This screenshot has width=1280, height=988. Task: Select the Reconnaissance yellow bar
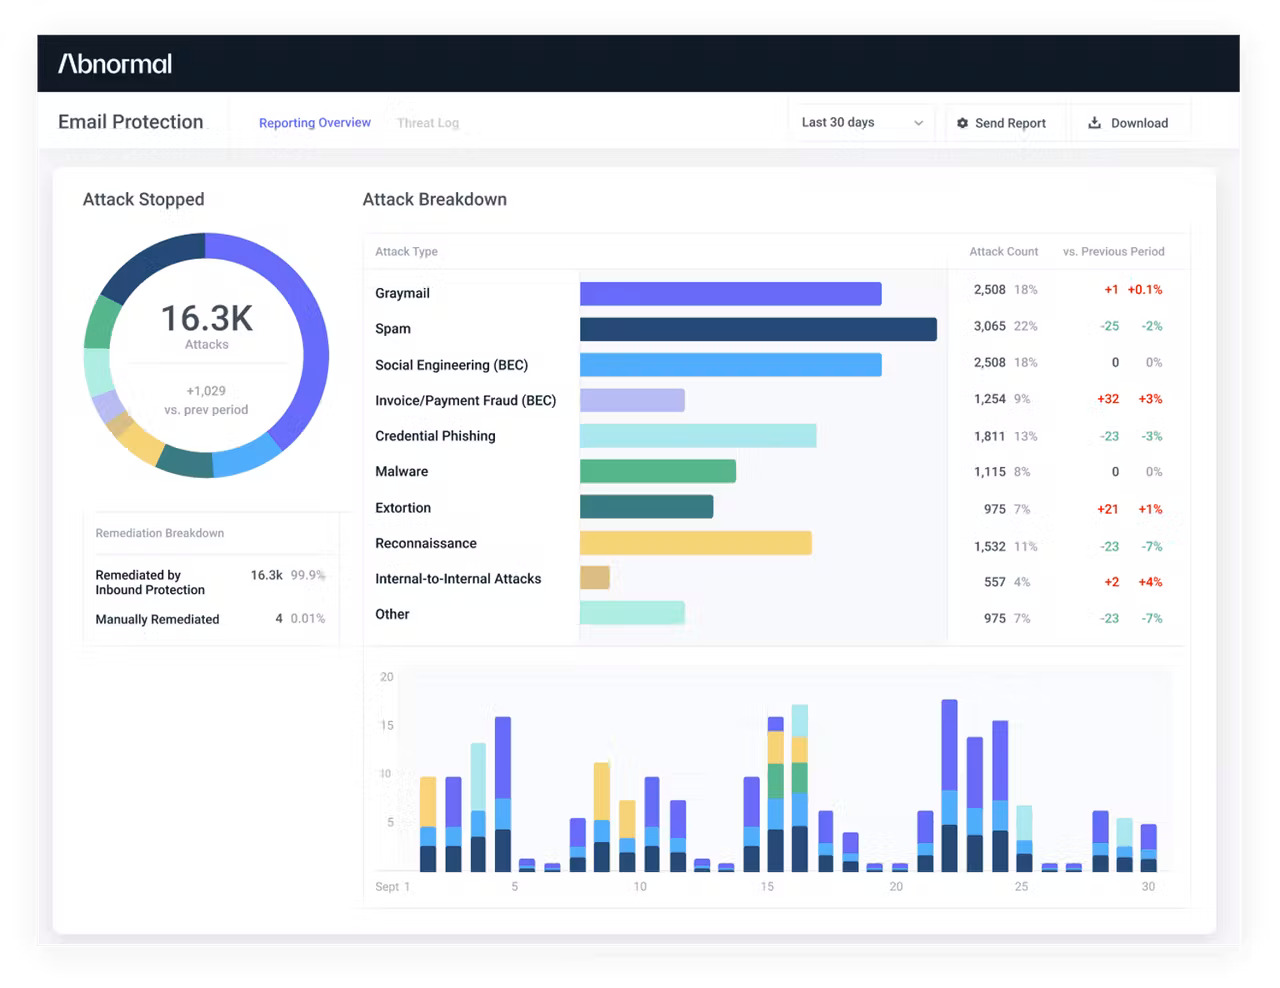(695, 543)
